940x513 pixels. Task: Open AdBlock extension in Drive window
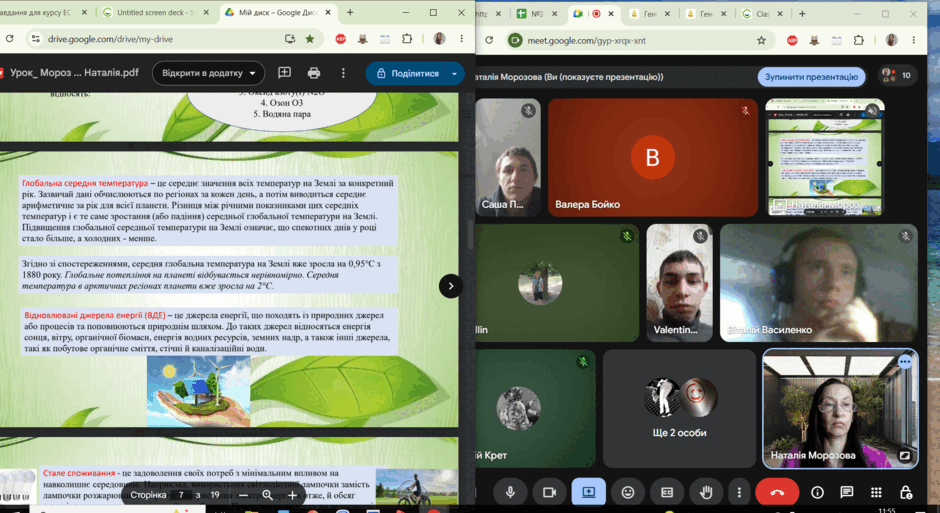(341, 39)
